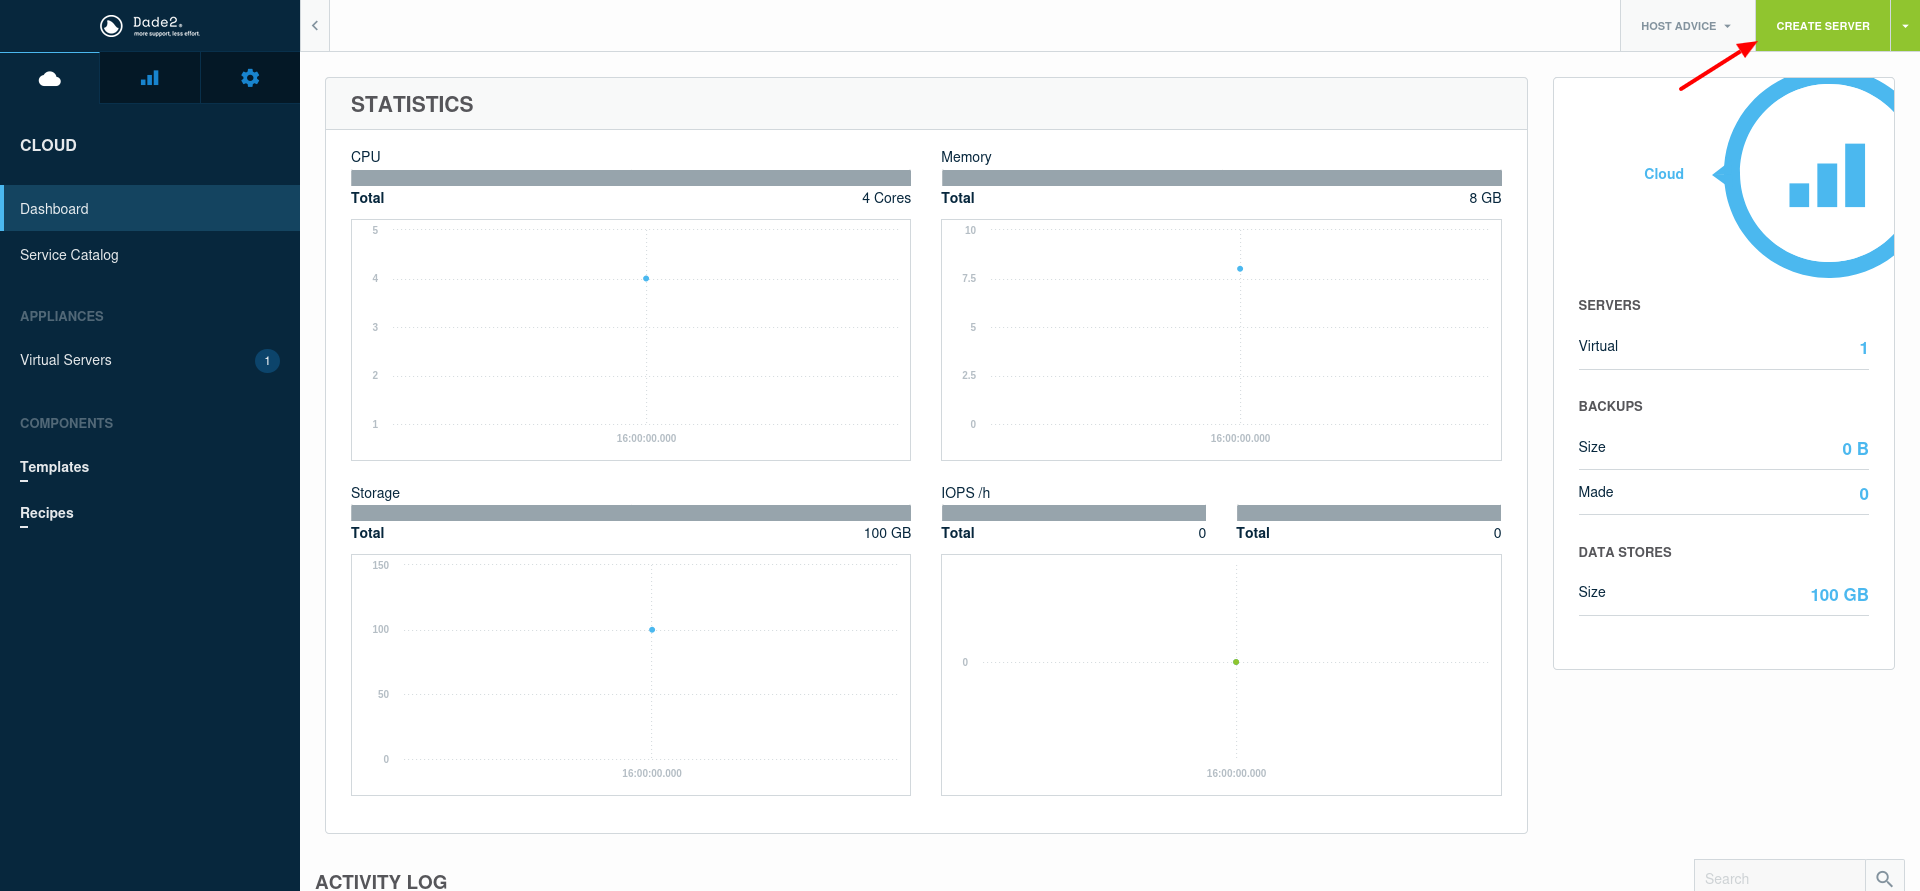Viewport: 1920px width, 891px height.
Task: Click the Cloud label in the summary panel
Action: 1664,174
